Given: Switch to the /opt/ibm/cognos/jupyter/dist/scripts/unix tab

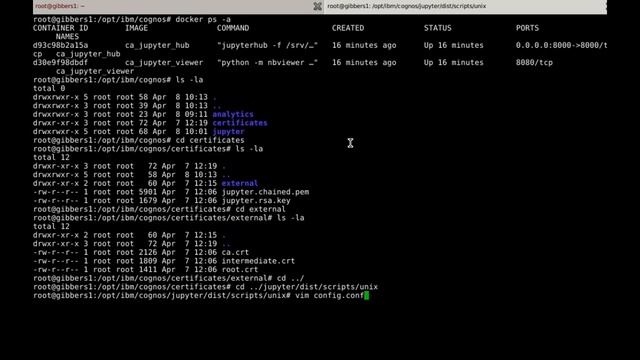Looking at the screenshot, I should click(x=465, y=6).
